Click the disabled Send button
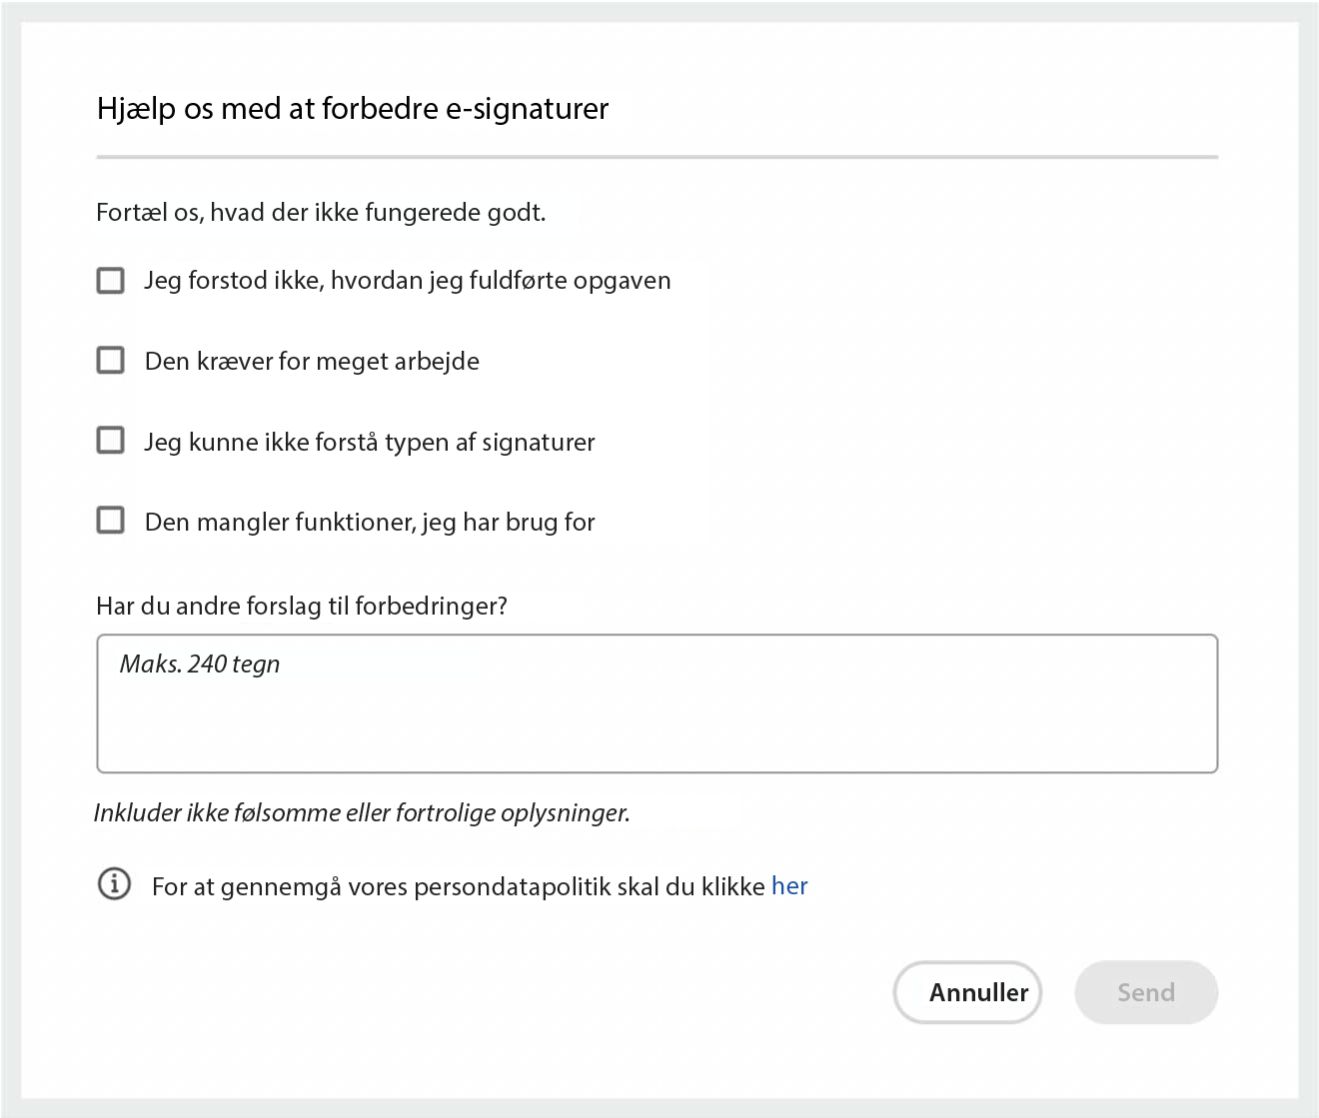This screenshot has width=1319, height=1118. tap(1146, 992)
